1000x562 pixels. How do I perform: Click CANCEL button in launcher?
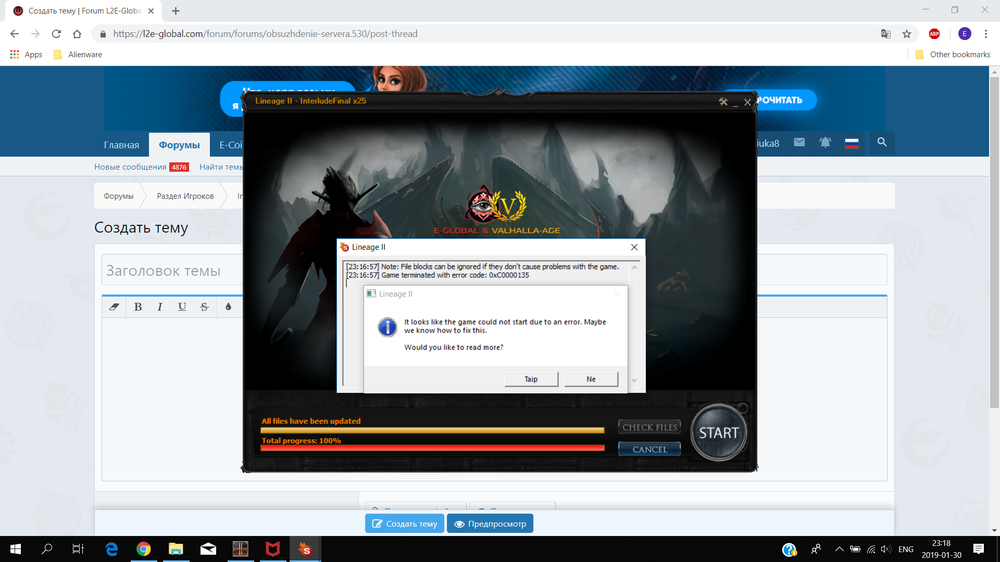click(649, 450)
